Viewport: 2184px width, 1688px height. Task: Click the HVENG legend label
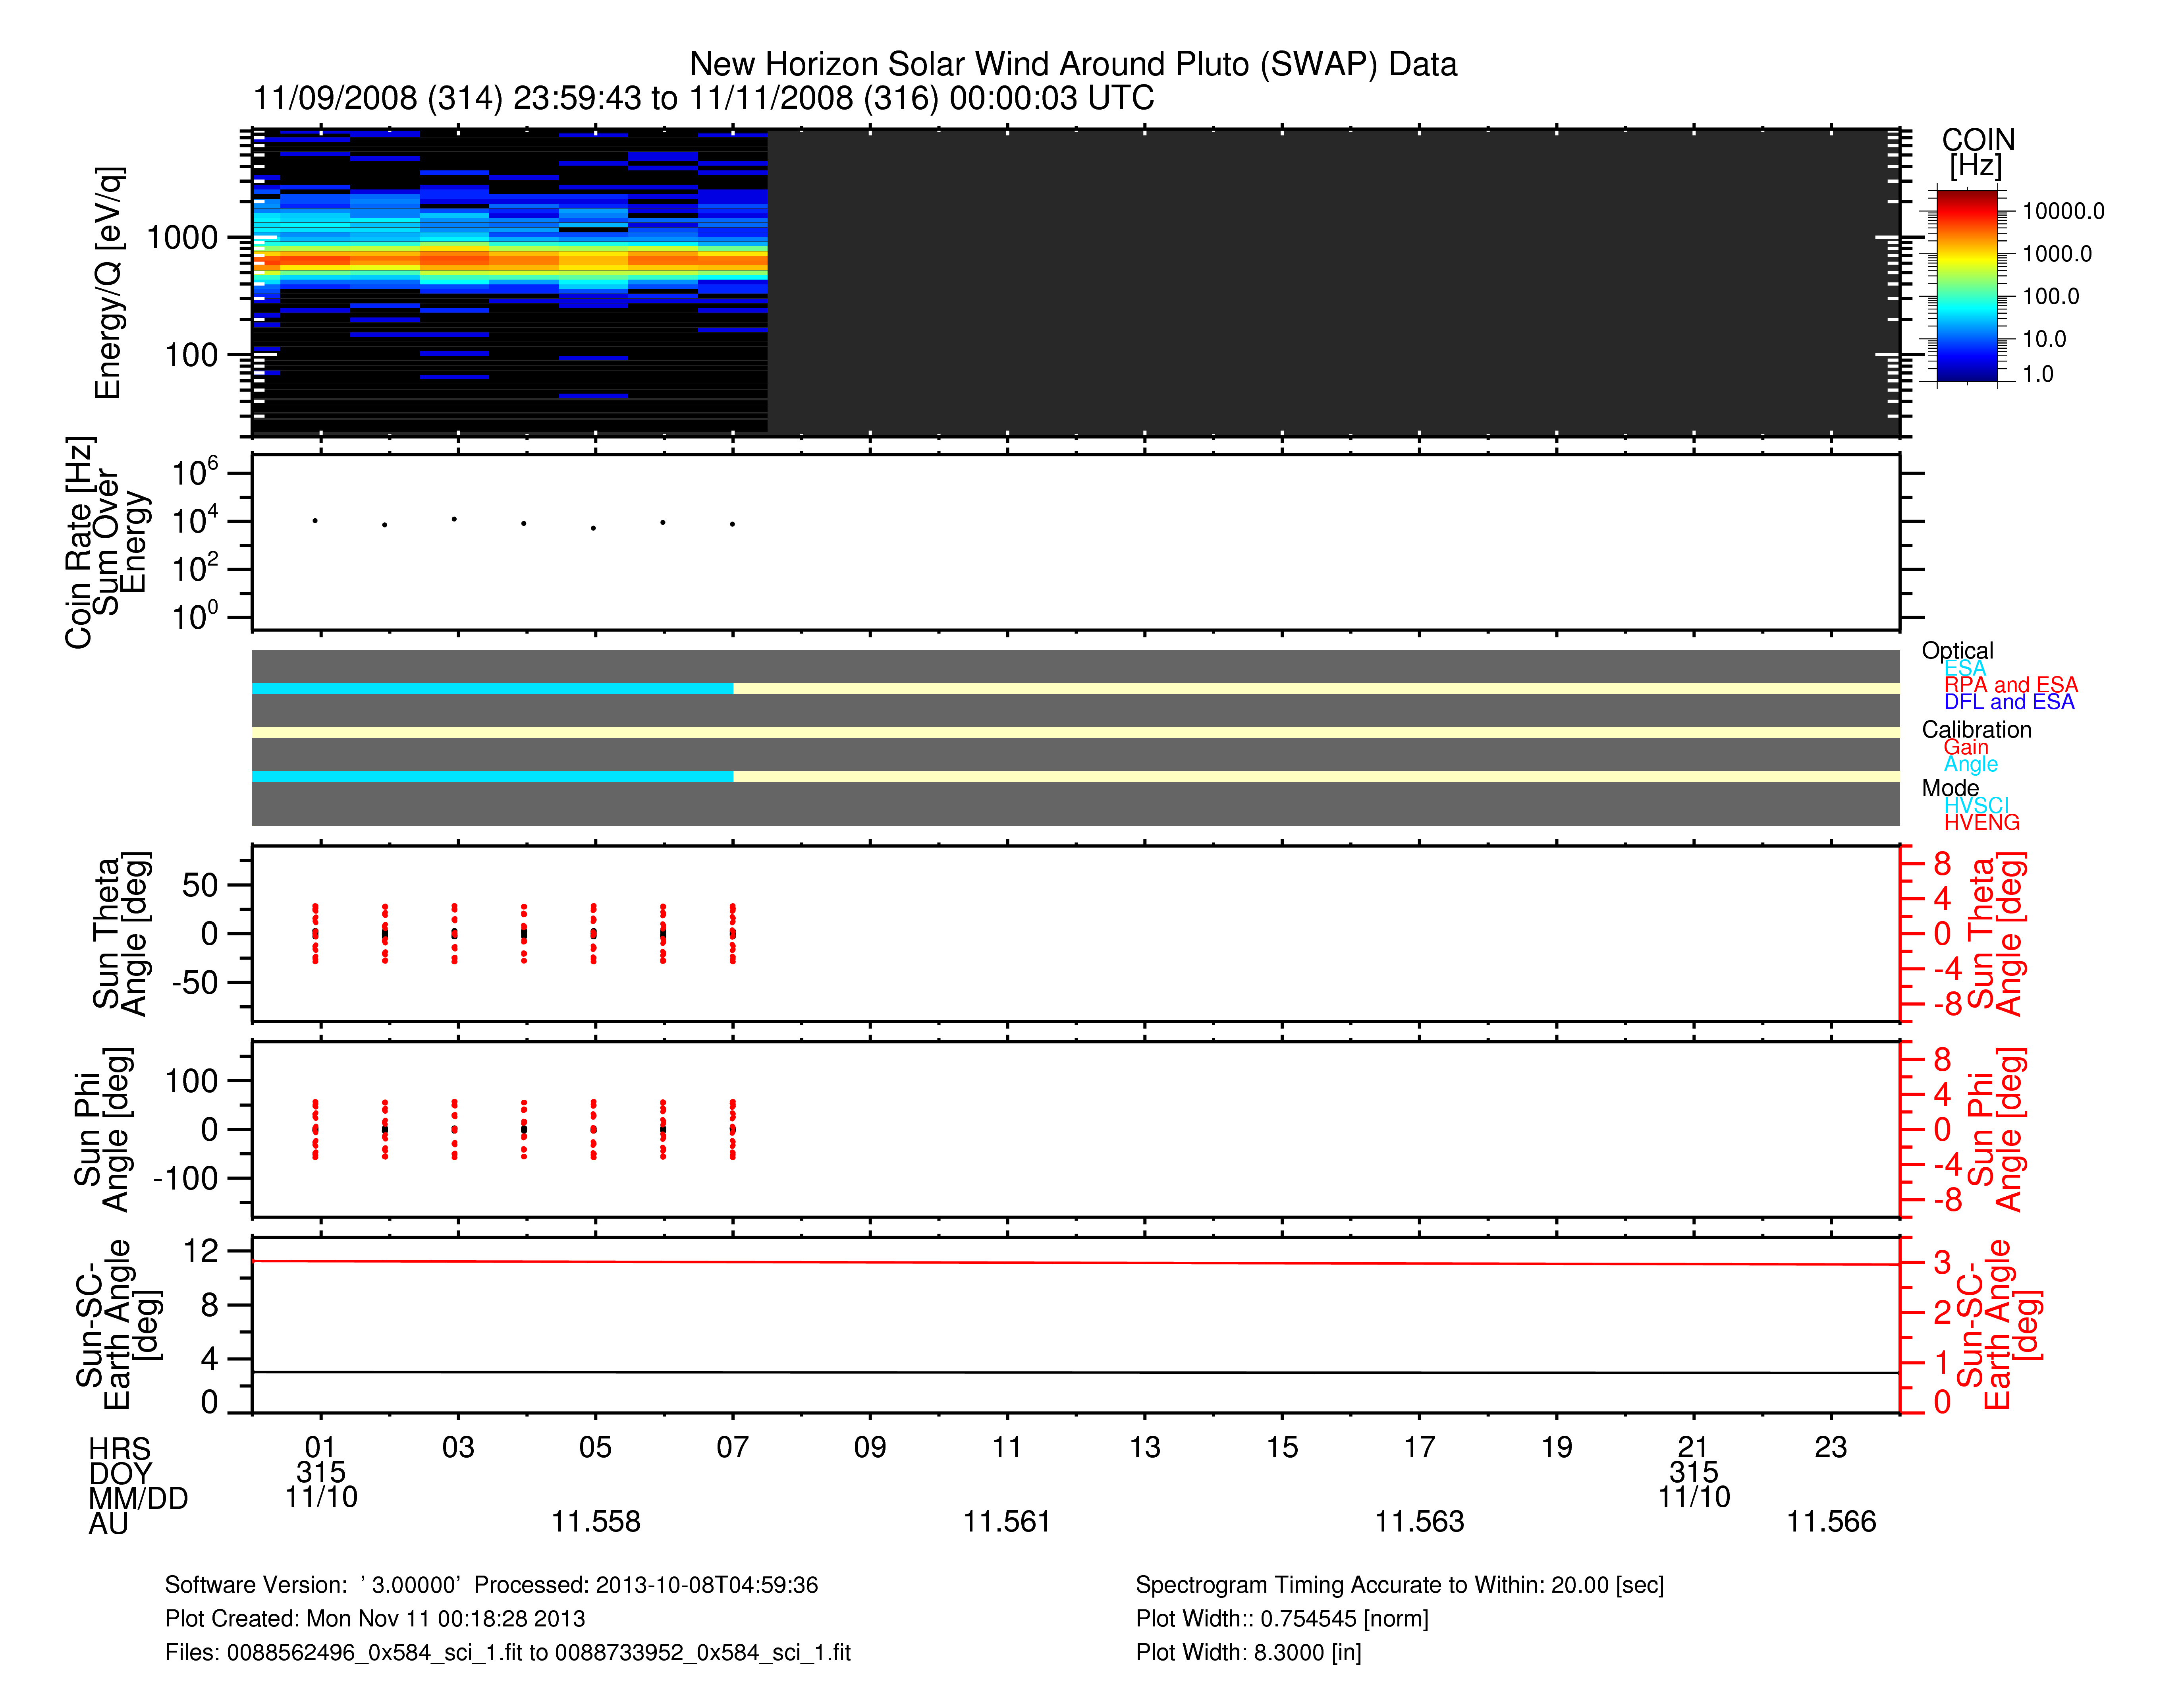click(x=1981, y=822)
